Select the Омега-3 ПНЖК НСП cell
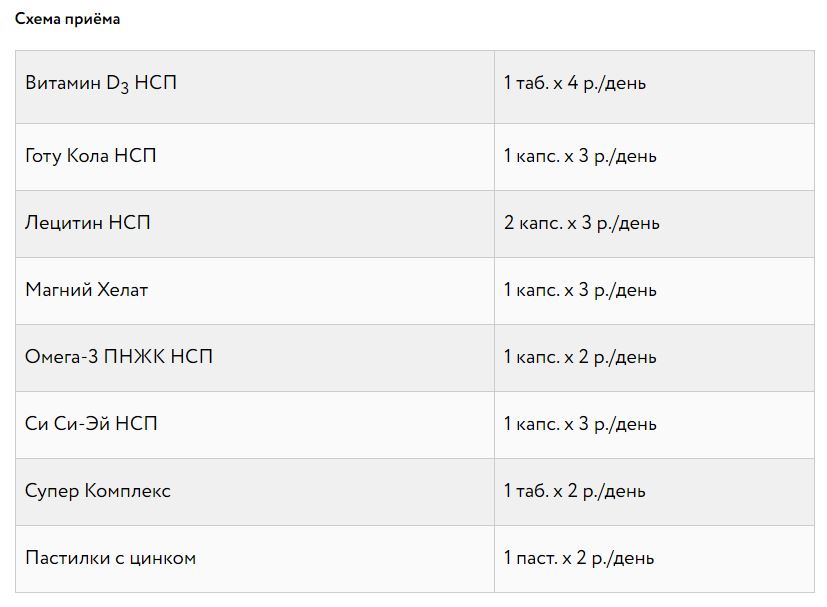The image size is (827, 607). click(255, 358)
